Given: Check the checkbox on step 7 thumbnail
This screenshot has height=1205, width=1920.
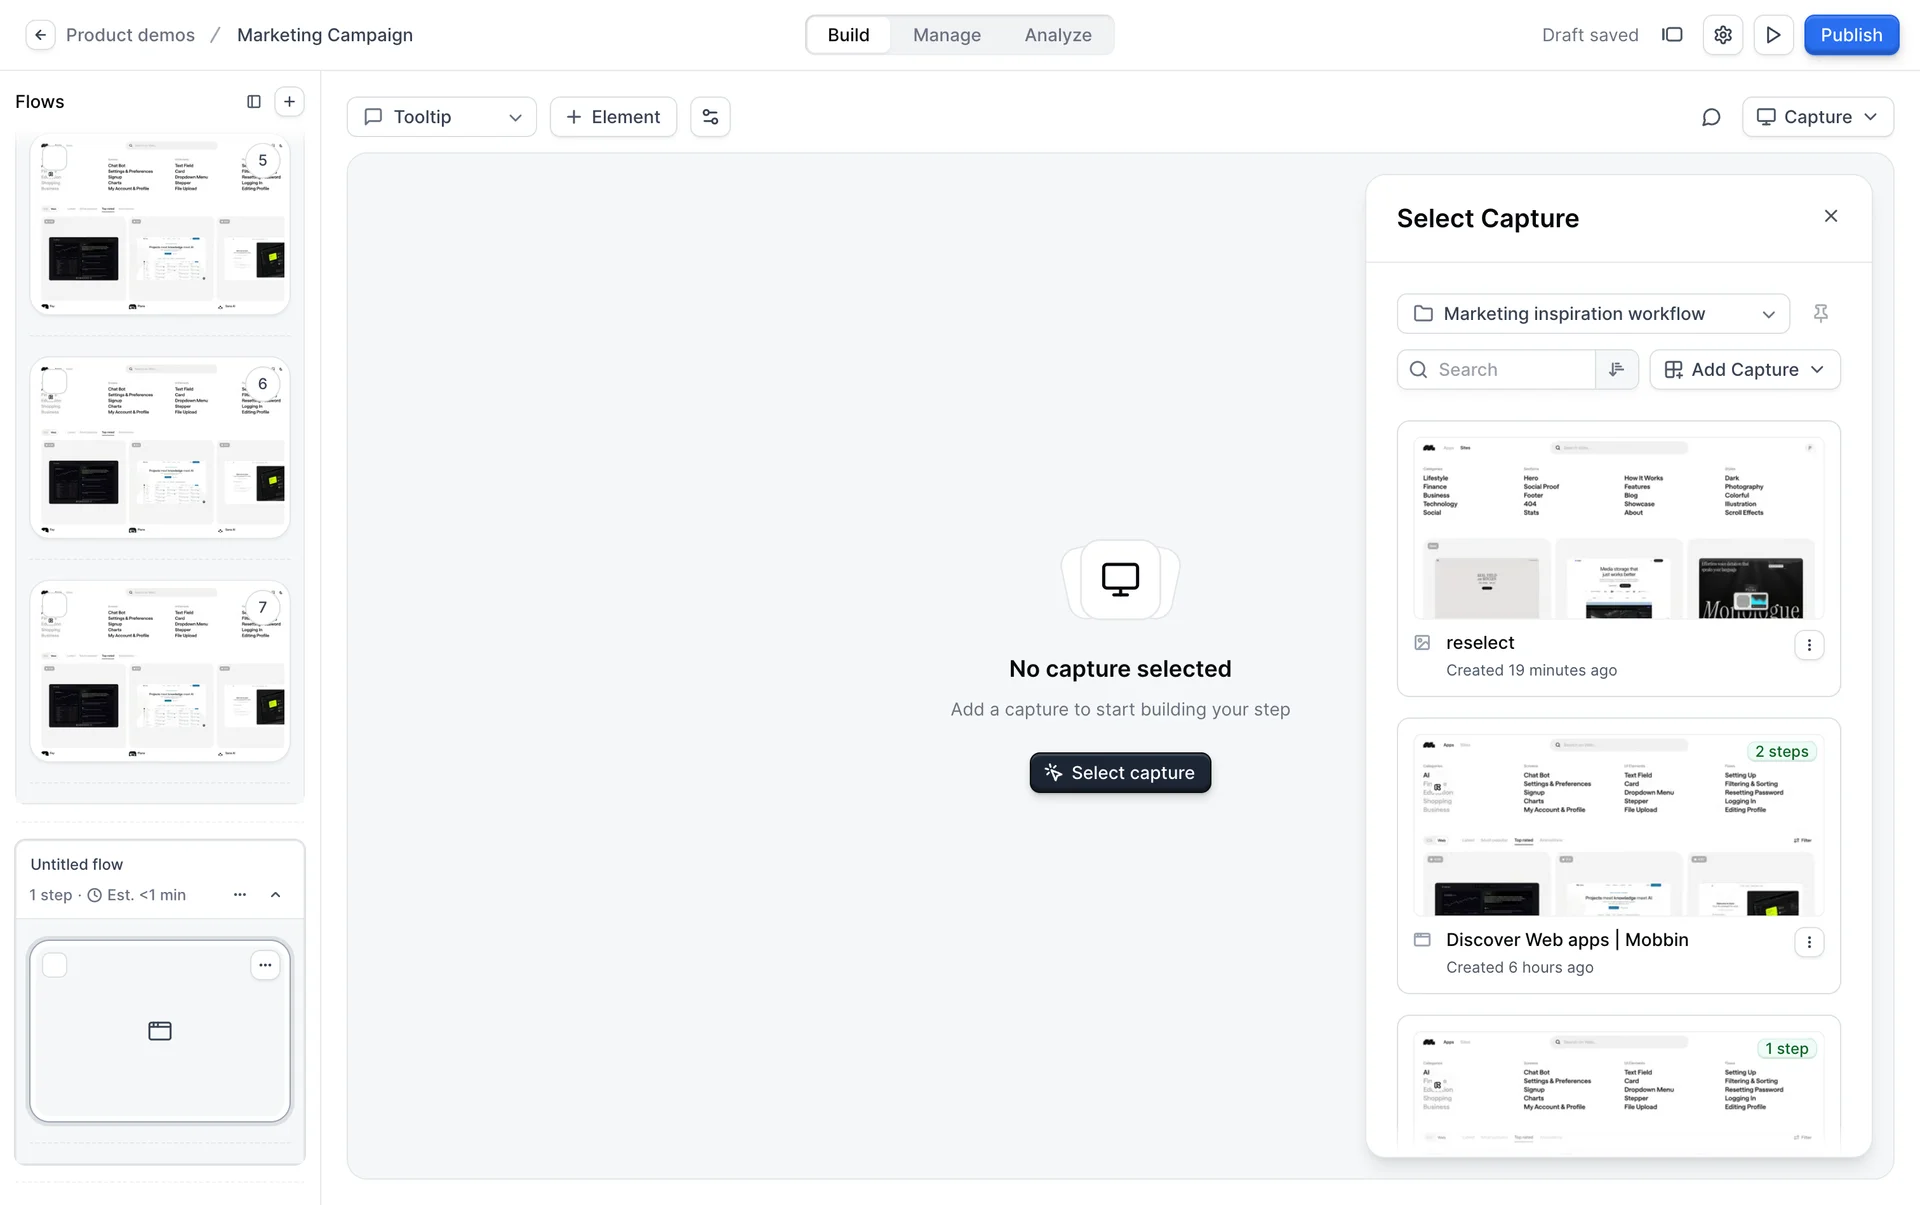Looking at the screenshot, I should click(x=55, y=605).
